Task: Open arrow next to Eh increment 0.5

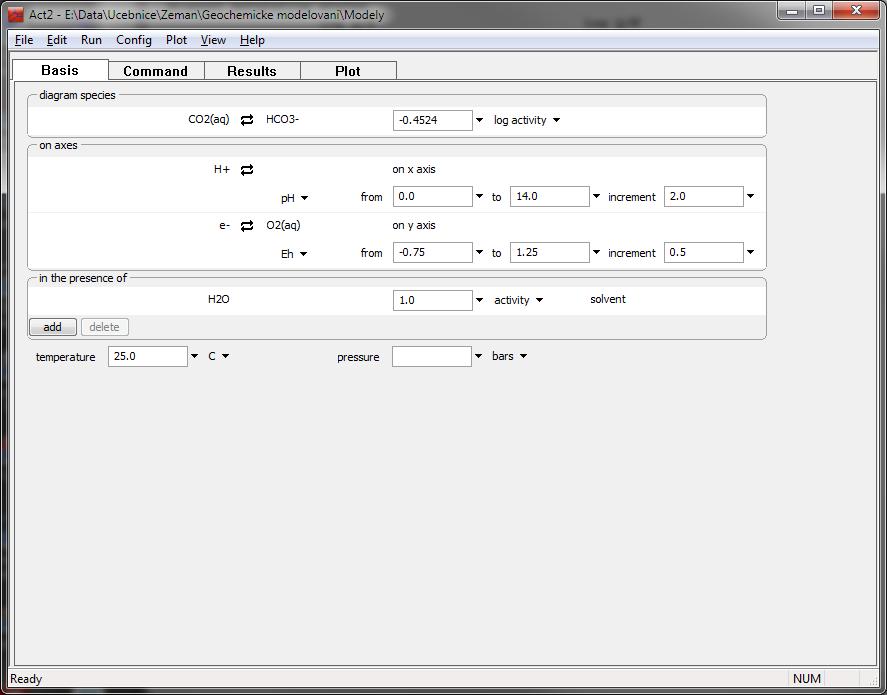Action: tap(751, 252)
